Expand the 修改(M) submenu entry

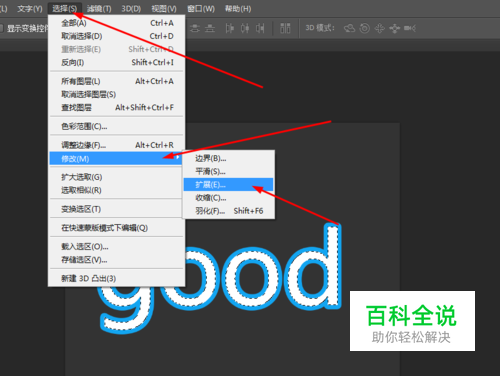pyautogui.click(x=115, y=159)
